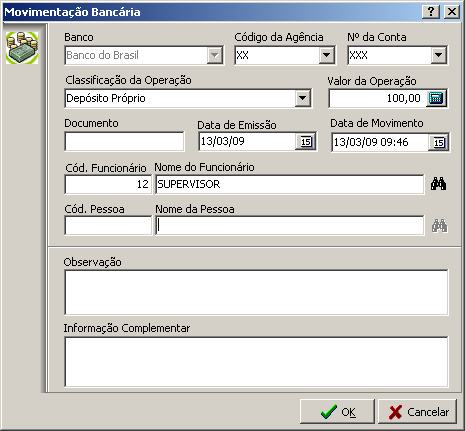Click the Cód. Funcionário field
The image size is (465, 431).
click(x=108, y=184)
